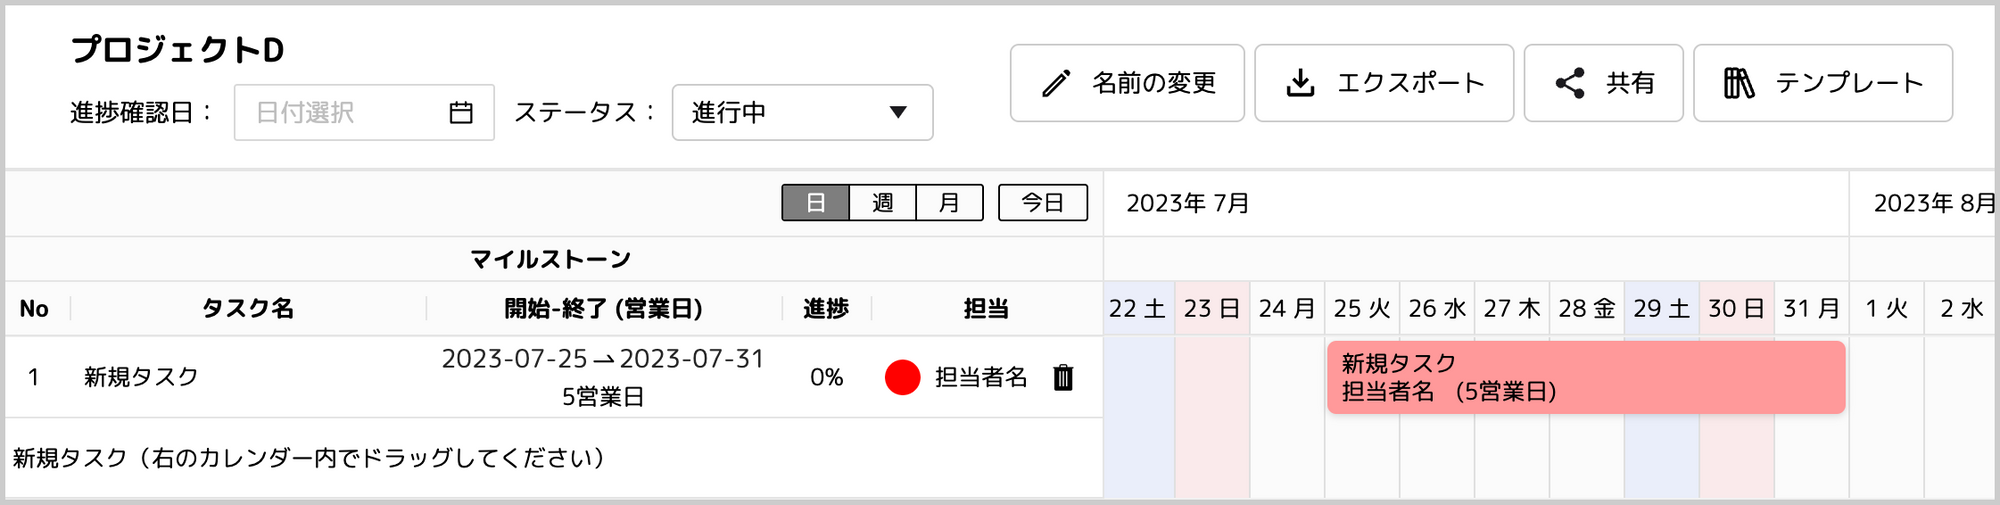Image resolution: width=2000 pixels, height=505 pixels.
Task: Click the 日付選択 date input field
Action: tap(364, 112)
